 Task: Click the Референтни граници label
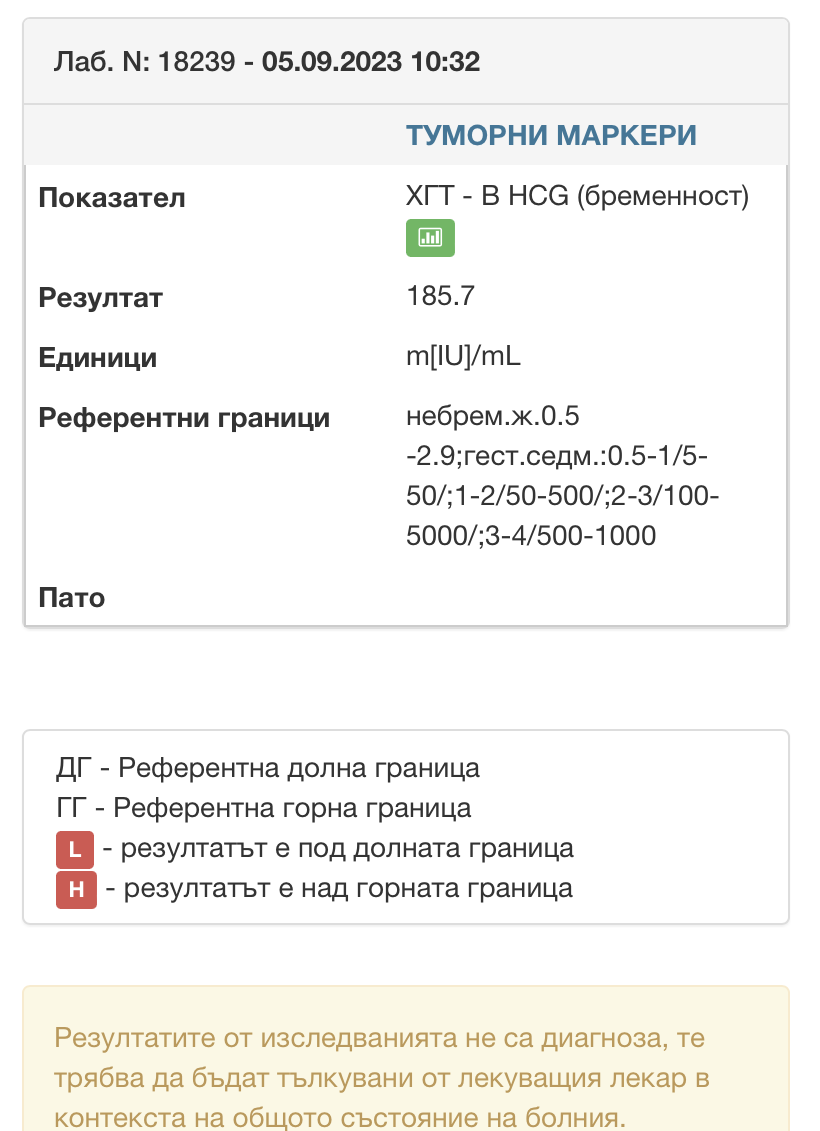184,417
